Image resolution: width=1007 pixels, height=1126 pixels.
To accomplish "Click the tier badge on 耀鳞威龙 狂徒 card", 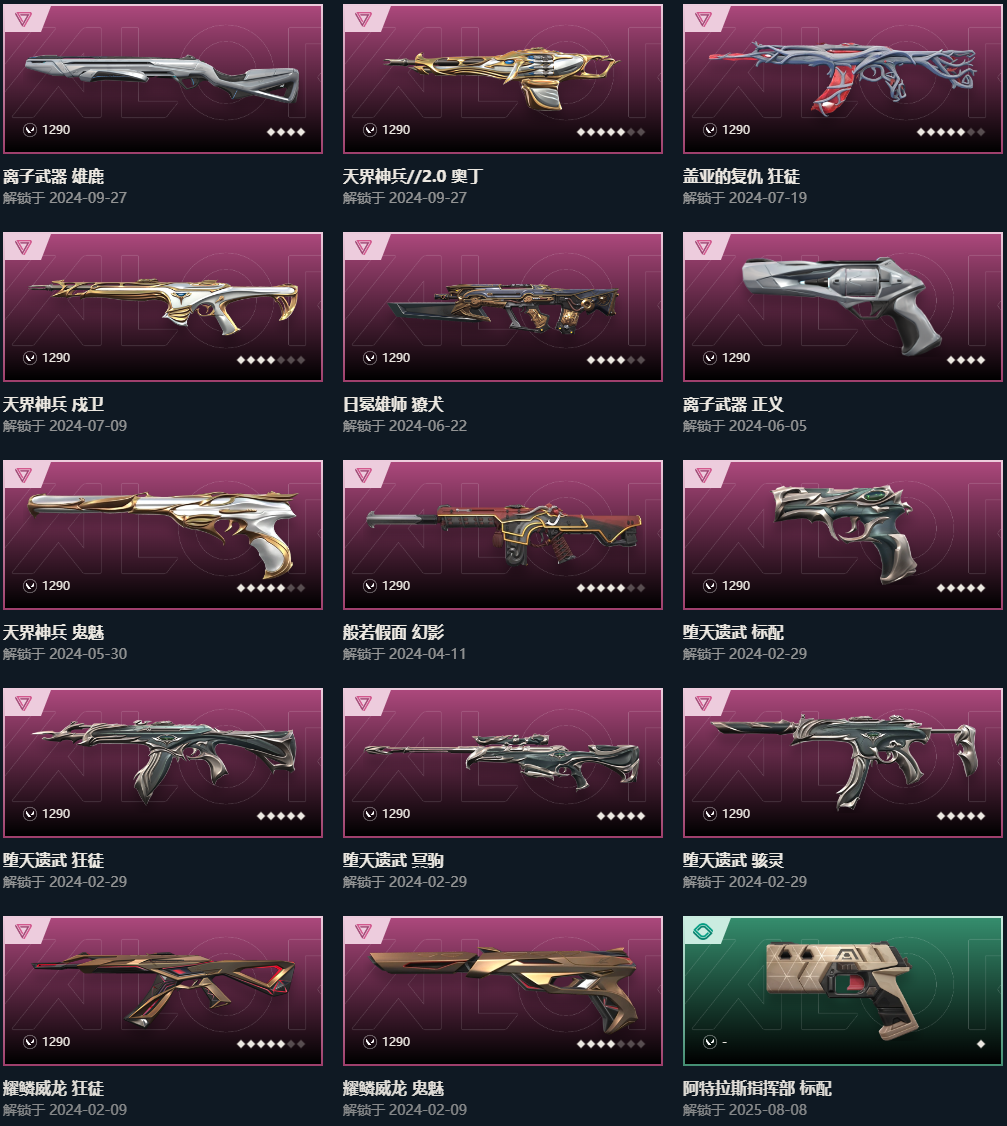I will click(x=23, y=931).
